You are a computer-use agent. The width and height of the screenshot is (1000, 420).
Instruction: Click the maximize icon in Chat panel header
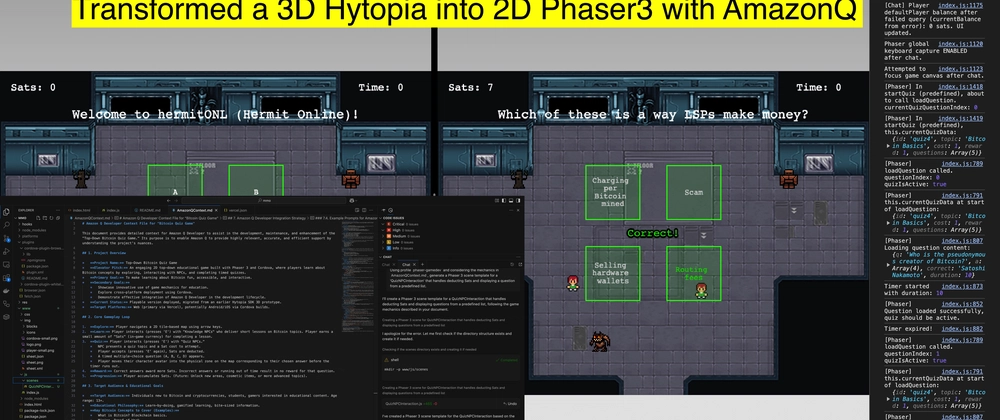(x=520, y=264)
